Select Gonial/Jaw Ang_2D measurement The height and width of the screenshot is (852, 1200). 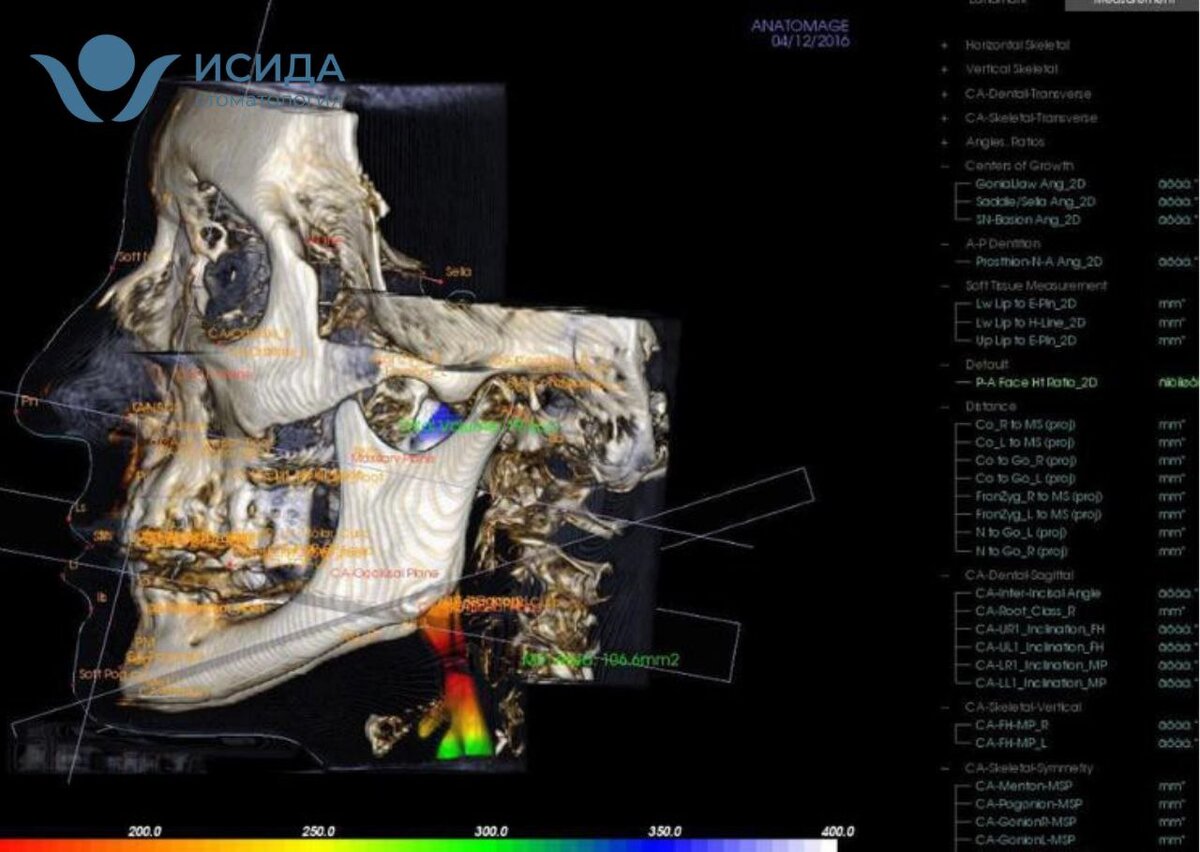point(1031,184)
